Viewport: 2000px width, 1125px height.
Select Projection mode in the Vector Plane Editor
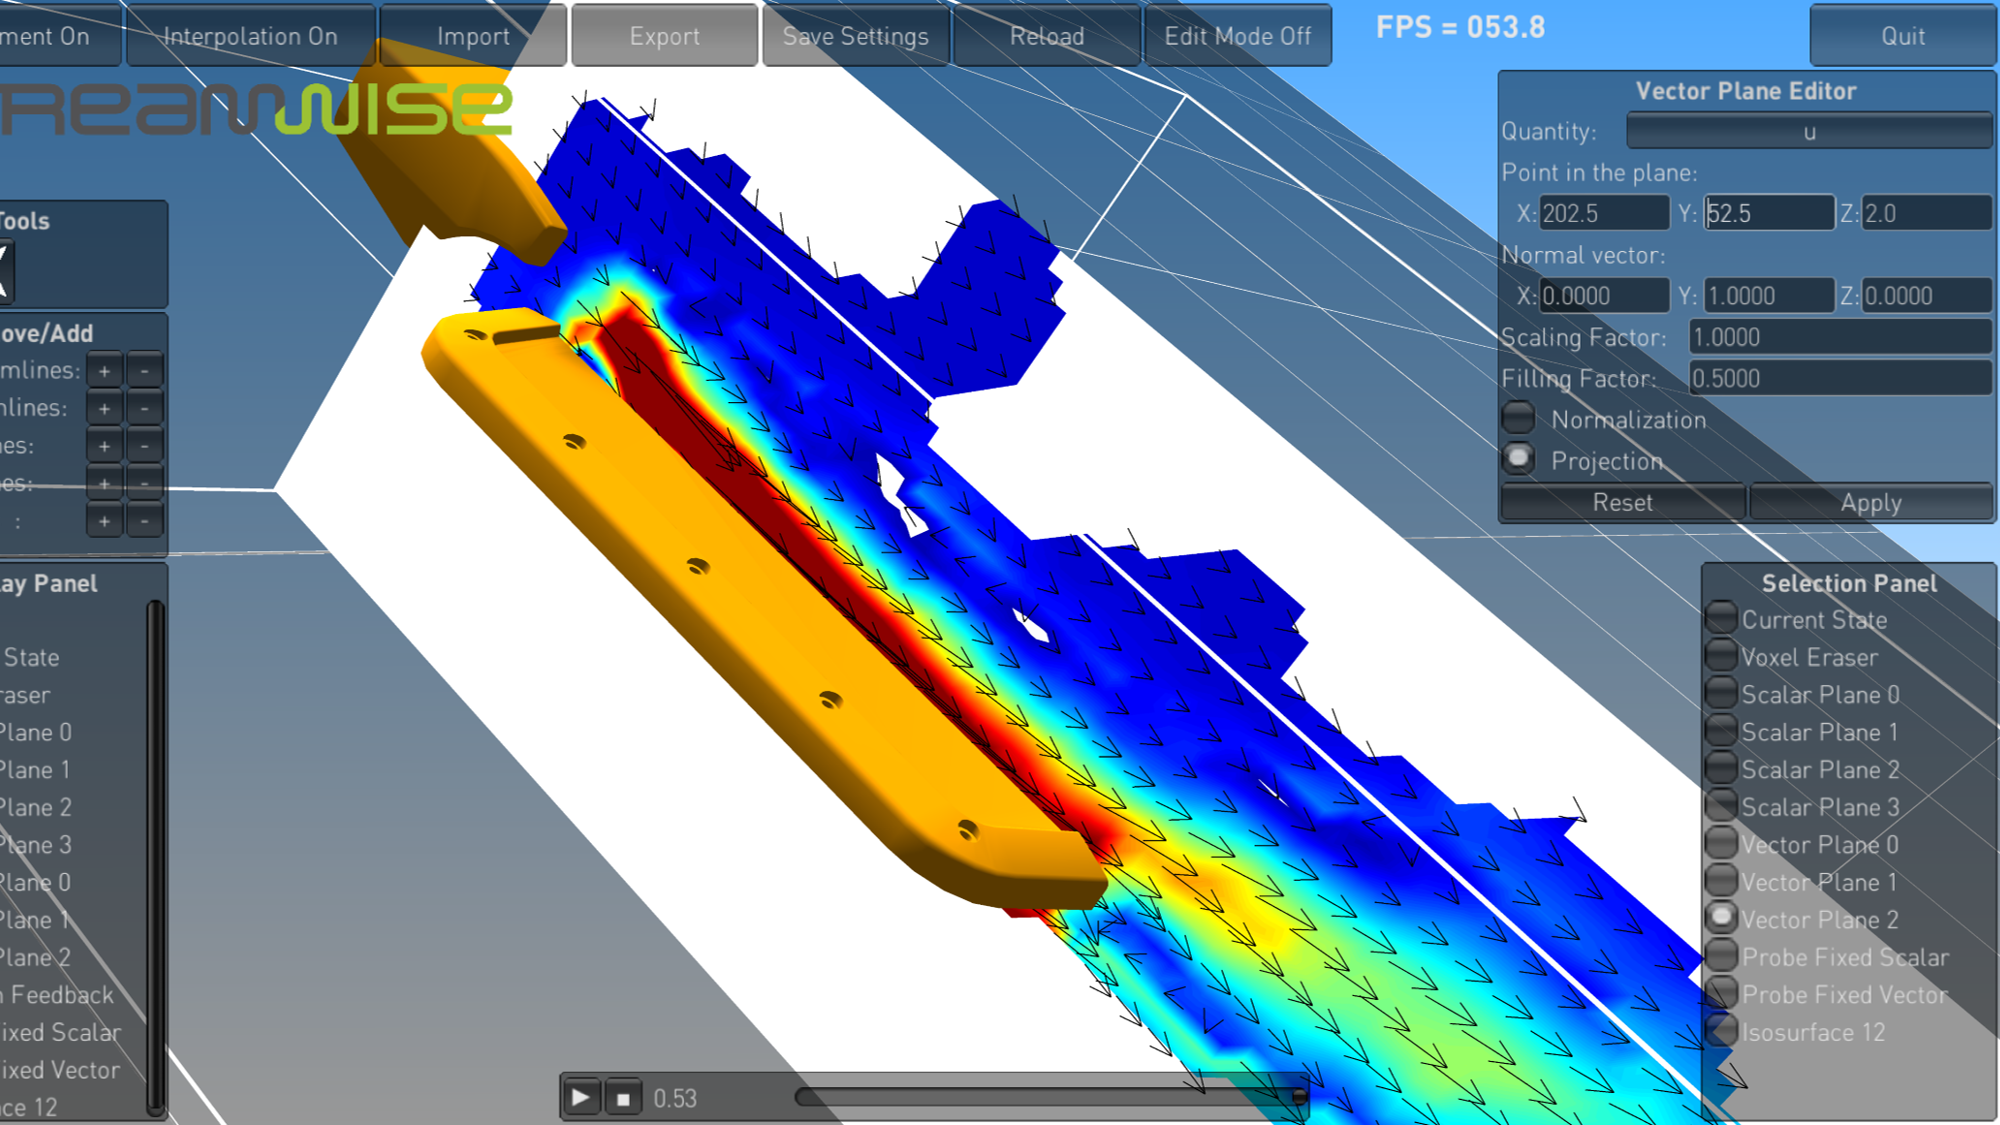click(1519, 458)
